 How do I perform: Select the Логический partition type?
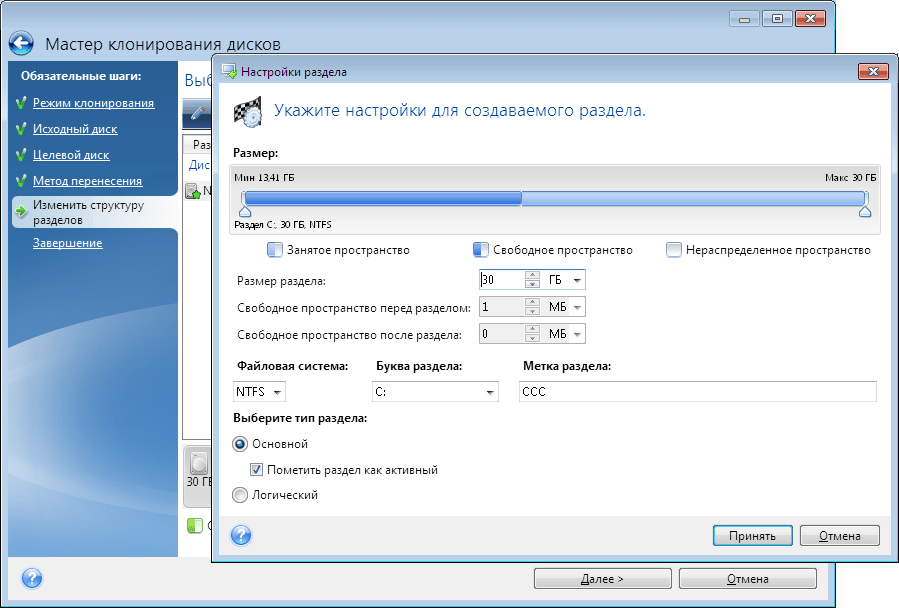240,494
